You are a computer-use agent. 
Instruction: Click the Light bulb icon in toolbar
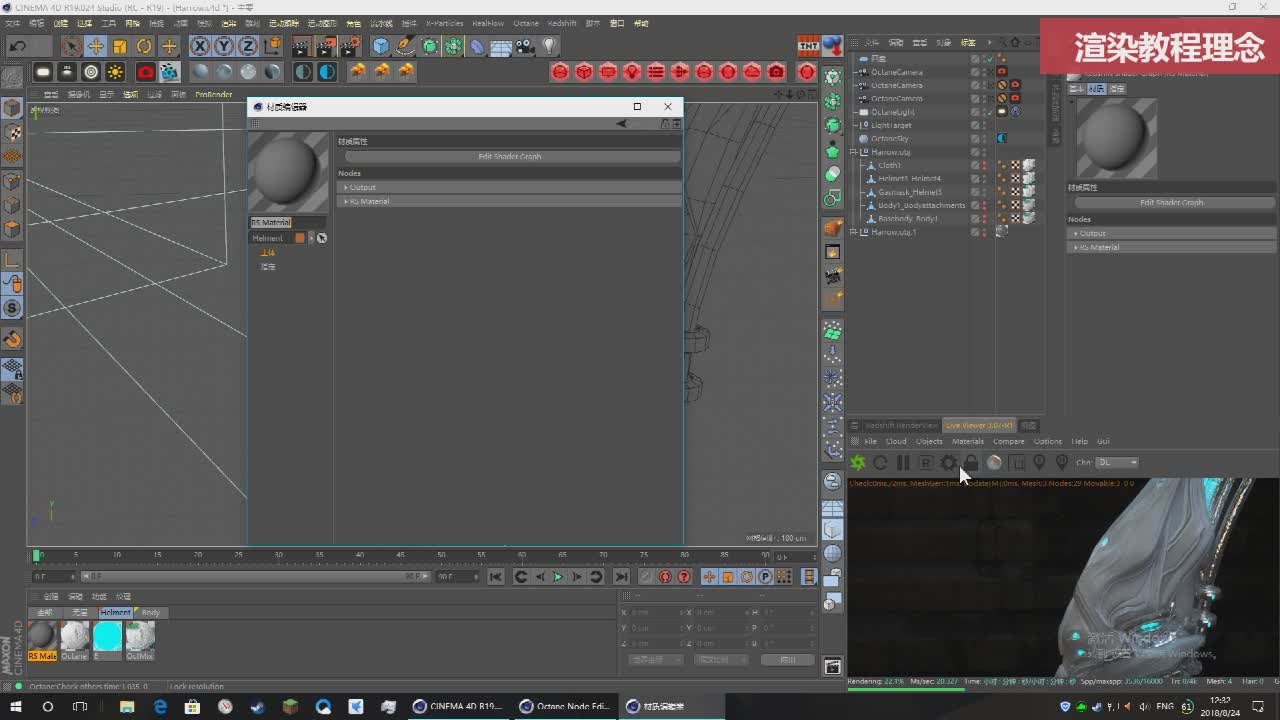pyautogui.click(x=549, y=46)
